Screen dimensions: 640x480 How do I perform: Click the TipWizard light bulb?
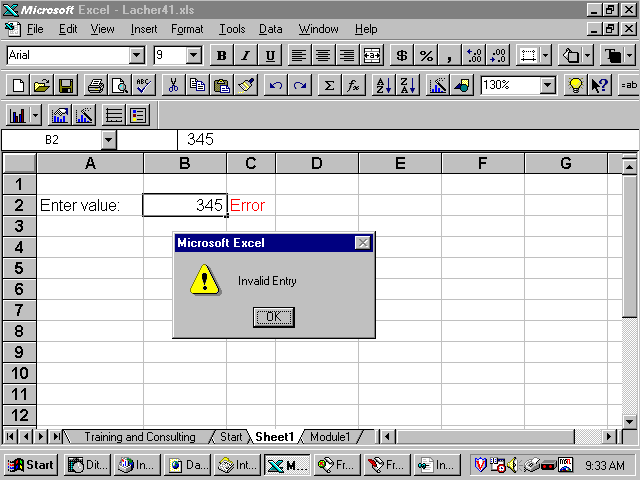[x=576, y=85]
